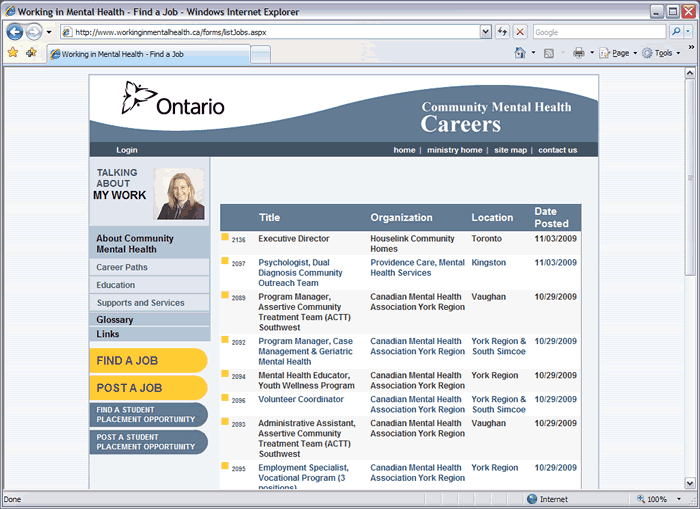Click the Favorites Center star icon

click(x=13, y=53)
